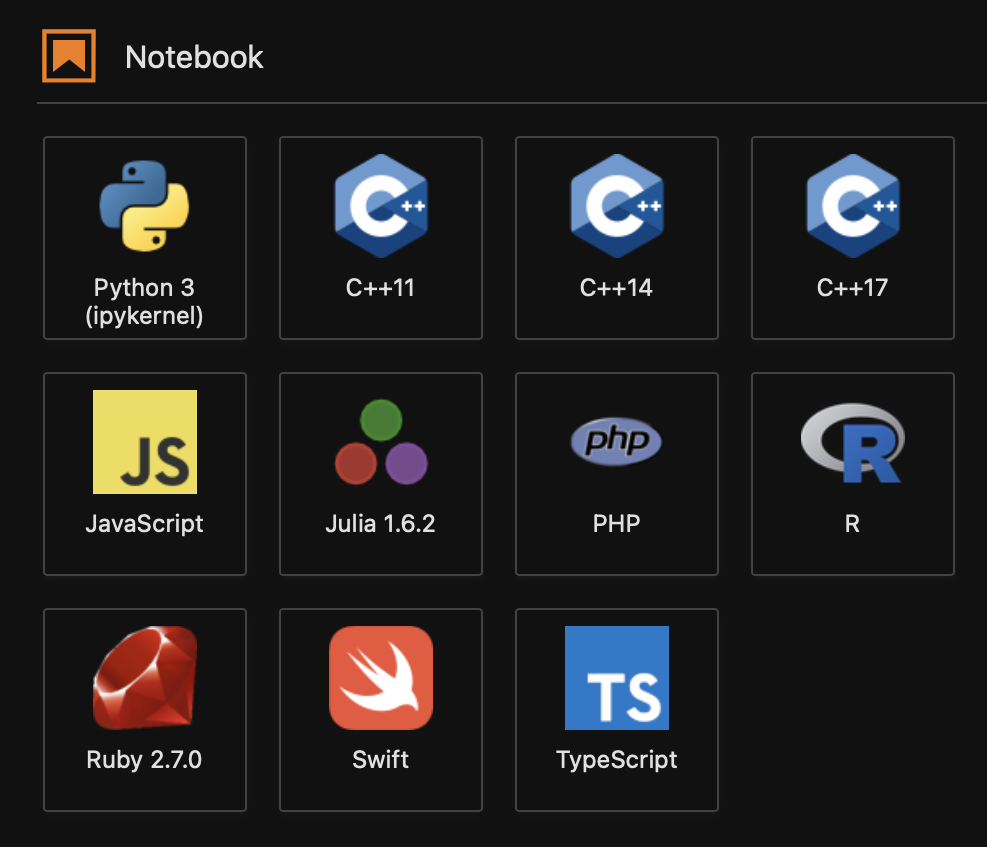Screen dimensions: 987x847
Task: Create a new R notebook
Action: tap(853, 474)
